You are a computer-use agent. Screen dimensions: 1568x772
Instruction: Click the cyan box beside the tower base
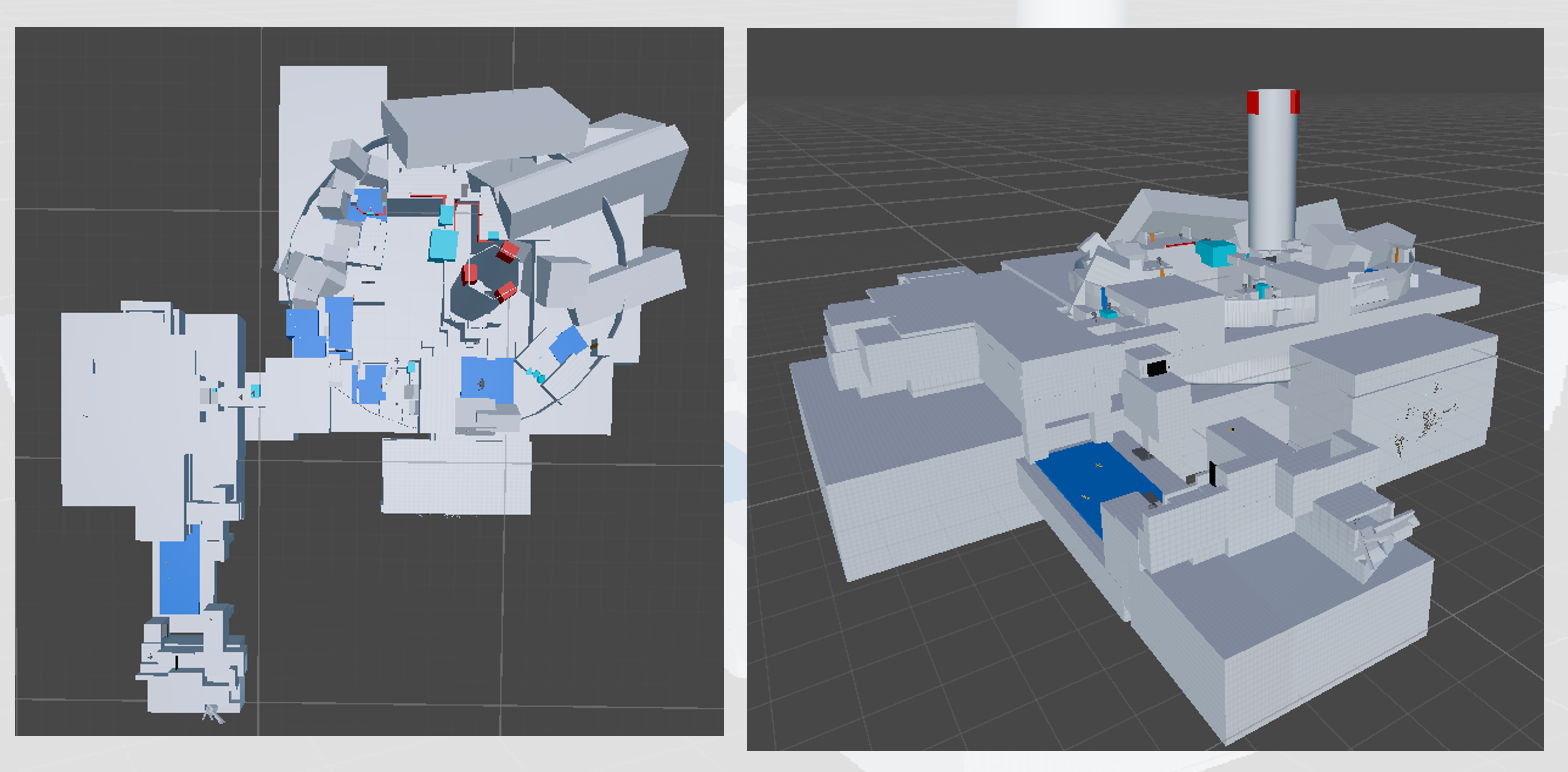1215,254
